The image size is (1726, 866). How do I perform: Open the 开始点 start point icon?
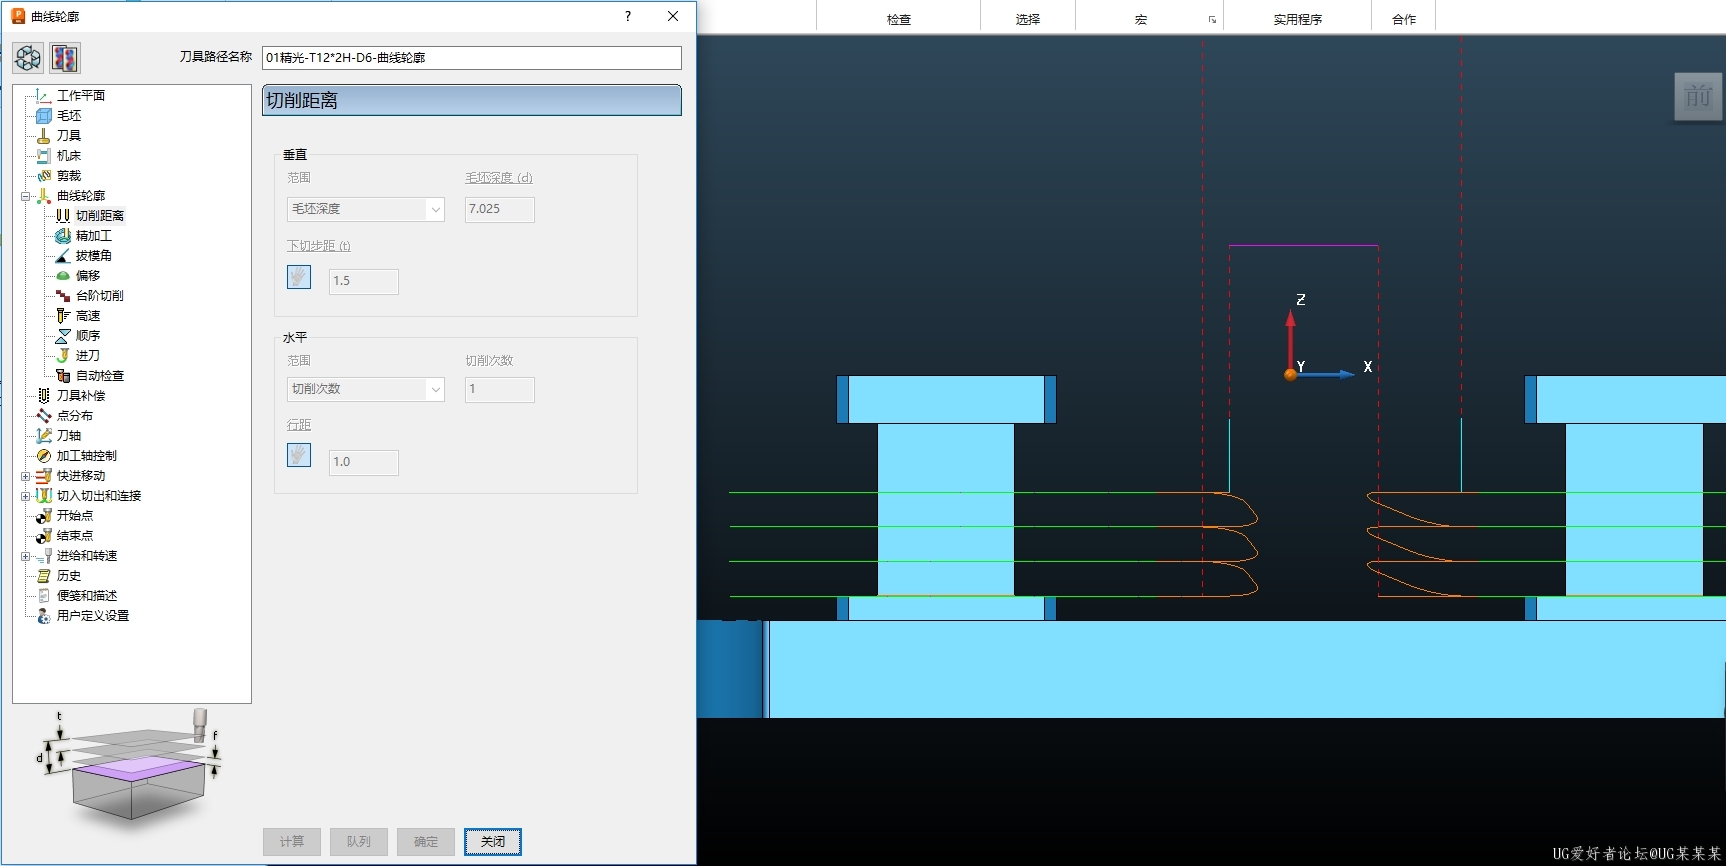coord(44,516)
